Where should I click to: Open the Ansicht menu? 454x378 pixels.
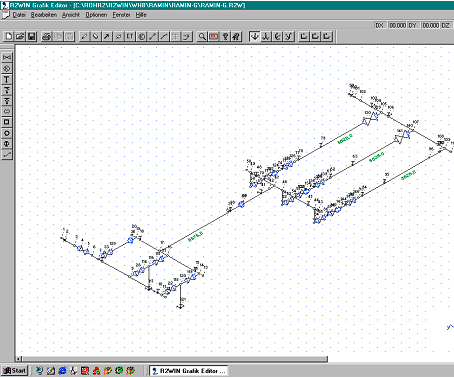[x=71, y=15]
